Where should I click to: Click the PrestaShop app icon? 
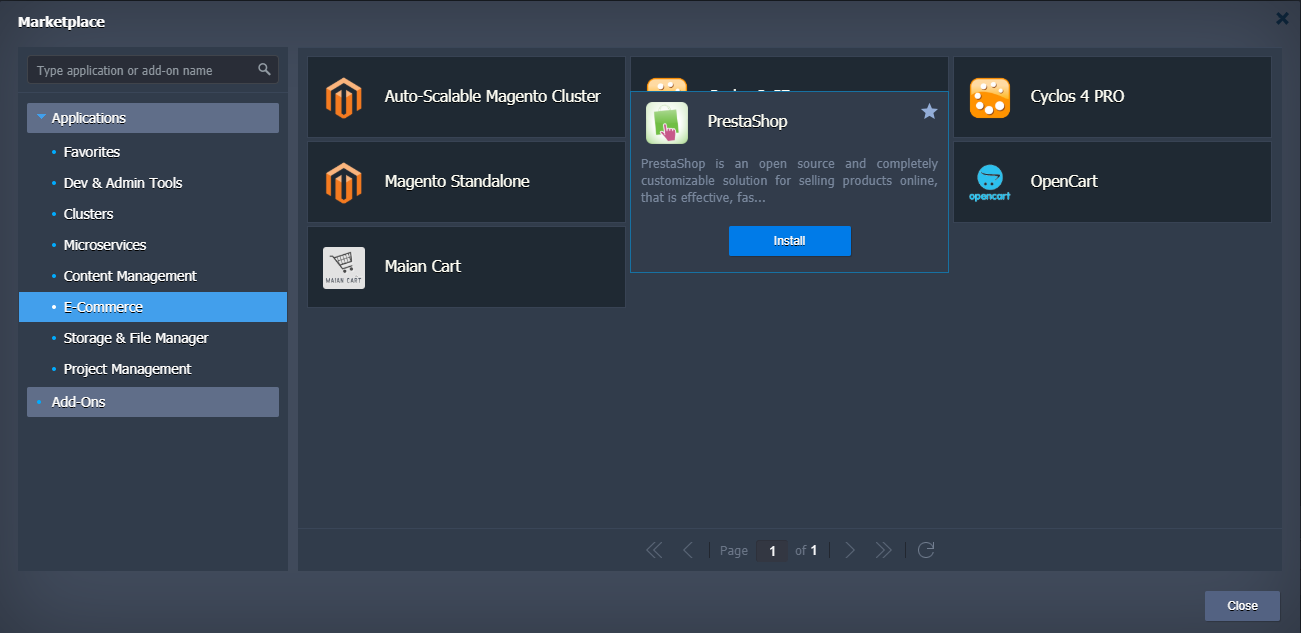coord(666,122)
